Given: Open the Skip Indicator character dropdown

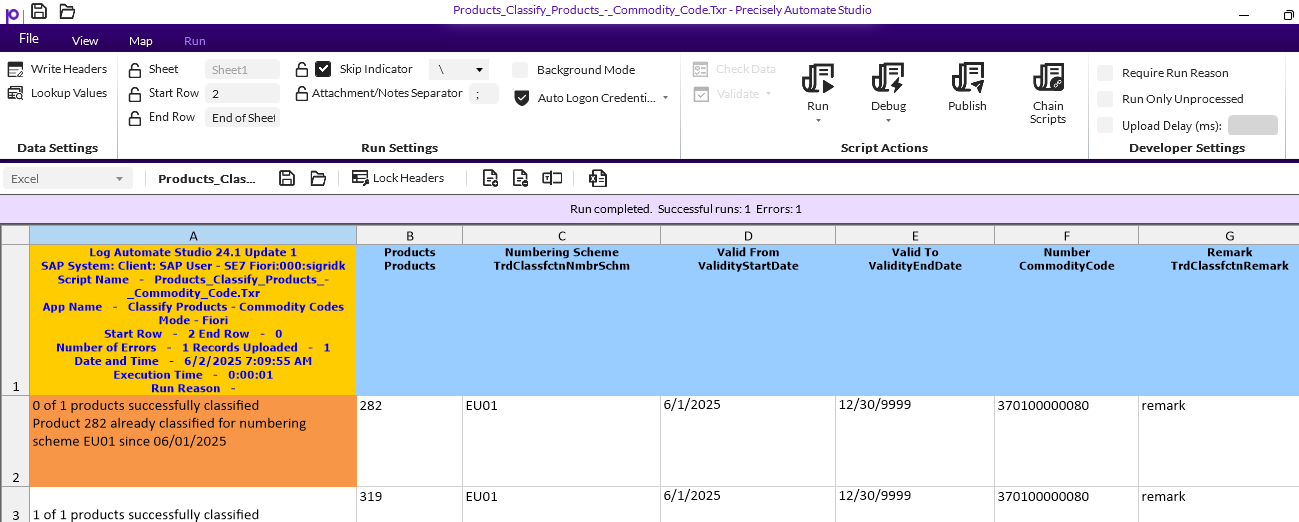Looking at the screenshot, I should (480, 70).
